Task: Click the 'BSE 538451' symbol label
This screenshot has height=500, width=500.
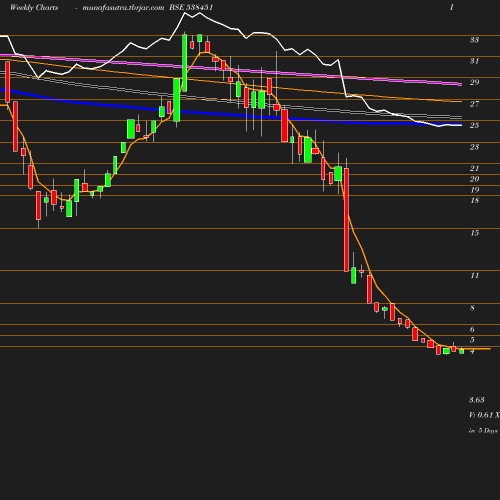Action: coord(191,7)
